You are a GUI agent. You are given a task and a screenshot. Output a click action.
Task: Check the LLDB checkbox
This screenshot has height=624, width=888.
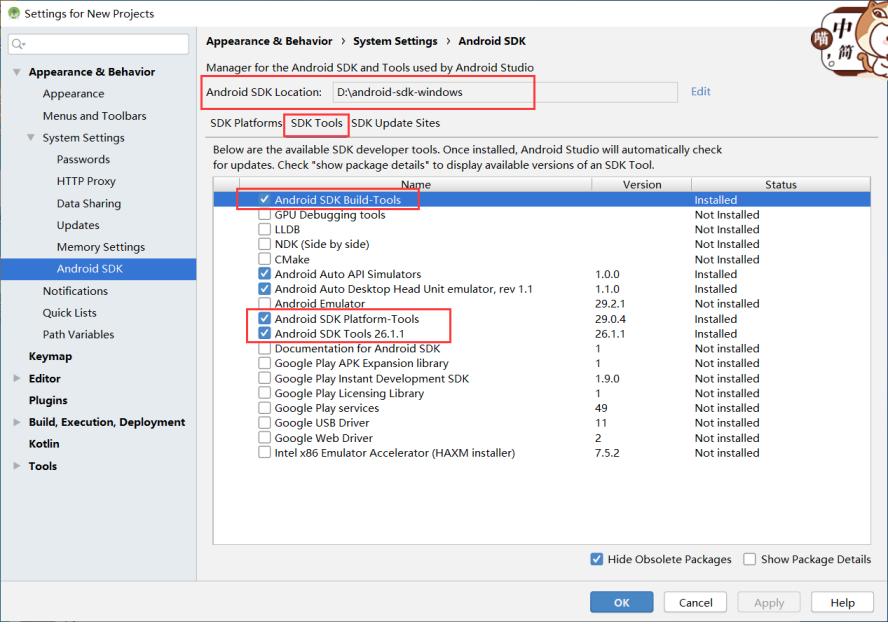pos(264,229)
